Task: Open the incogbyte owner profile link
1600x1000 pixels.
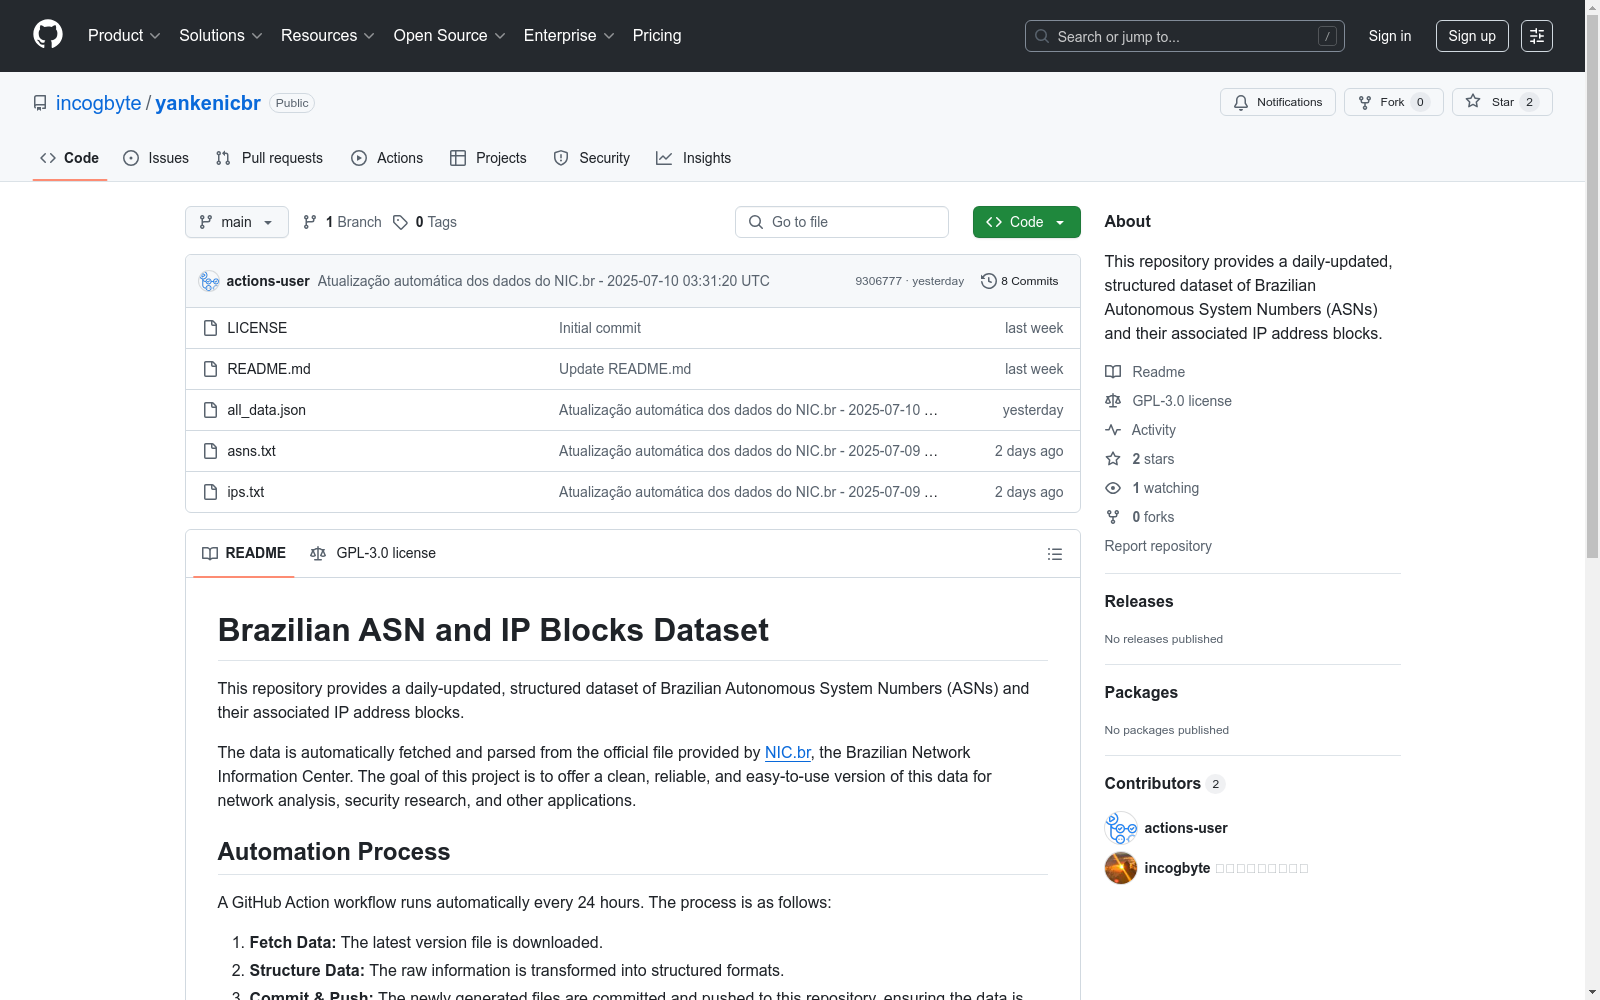Action: coord(99,103)
